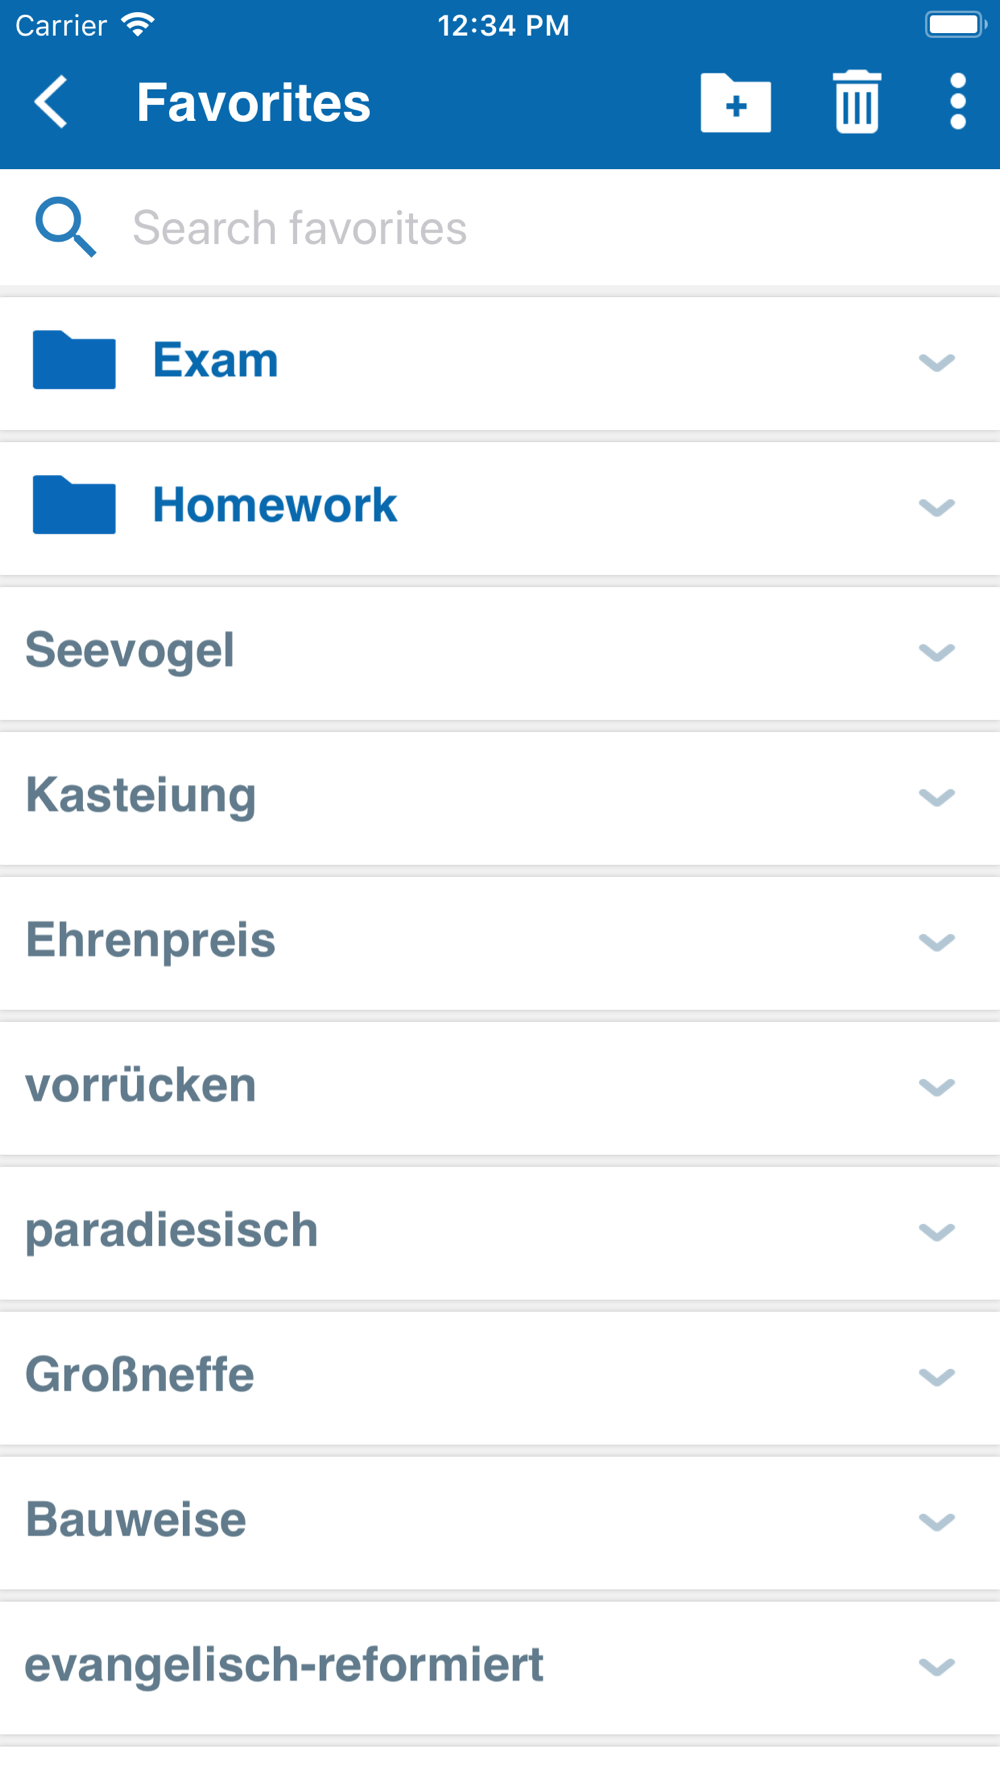Tap the trash delete icon
This screenshot has height=1778, width=1000.
[857, 102]
